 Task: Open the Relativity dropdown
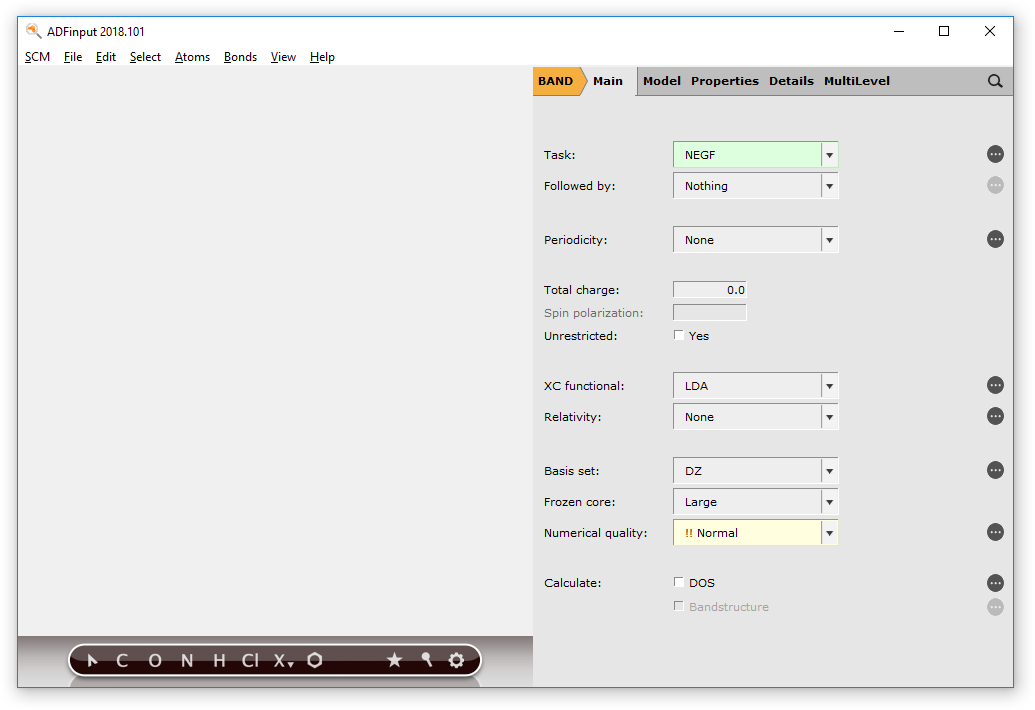coord(755,417)
